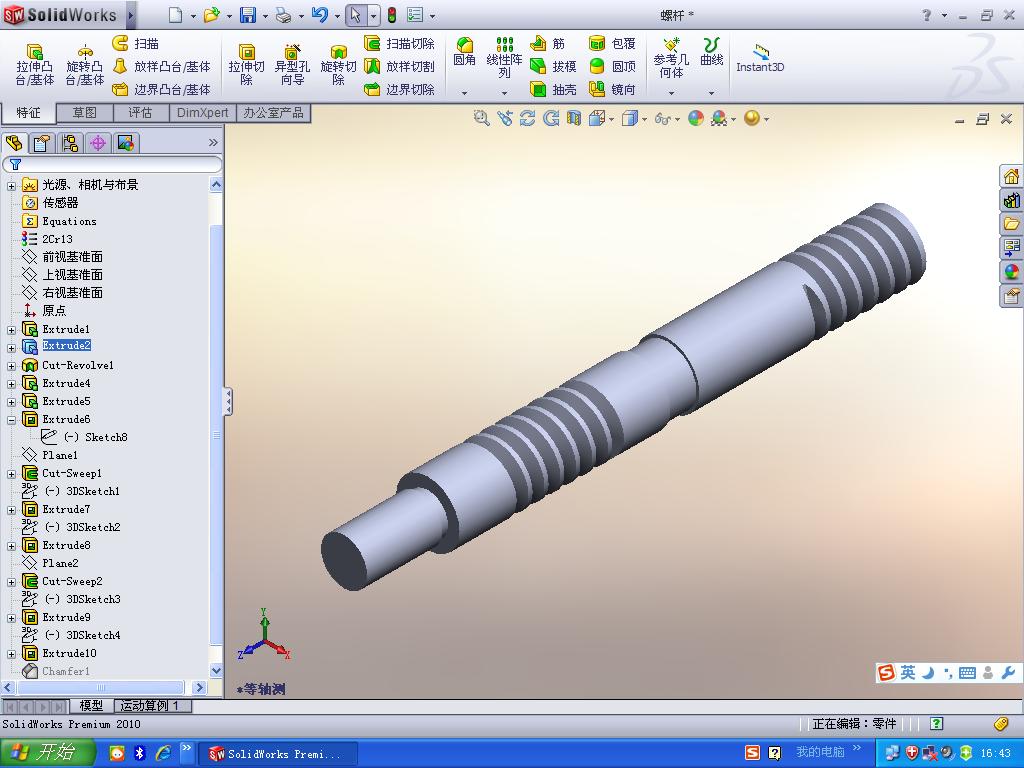Open Reference Geometry (参考几何体)
The width and height of the screenshot is (1024, 768).
pos(671,57)
